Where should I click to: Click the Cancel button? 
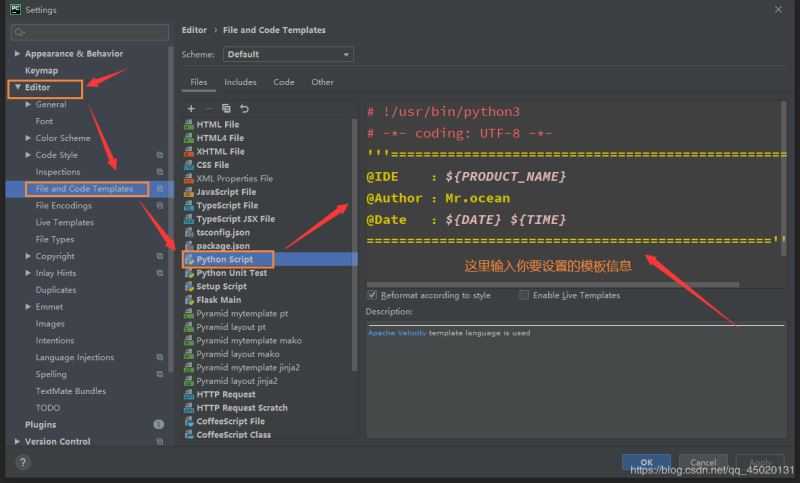703,462
